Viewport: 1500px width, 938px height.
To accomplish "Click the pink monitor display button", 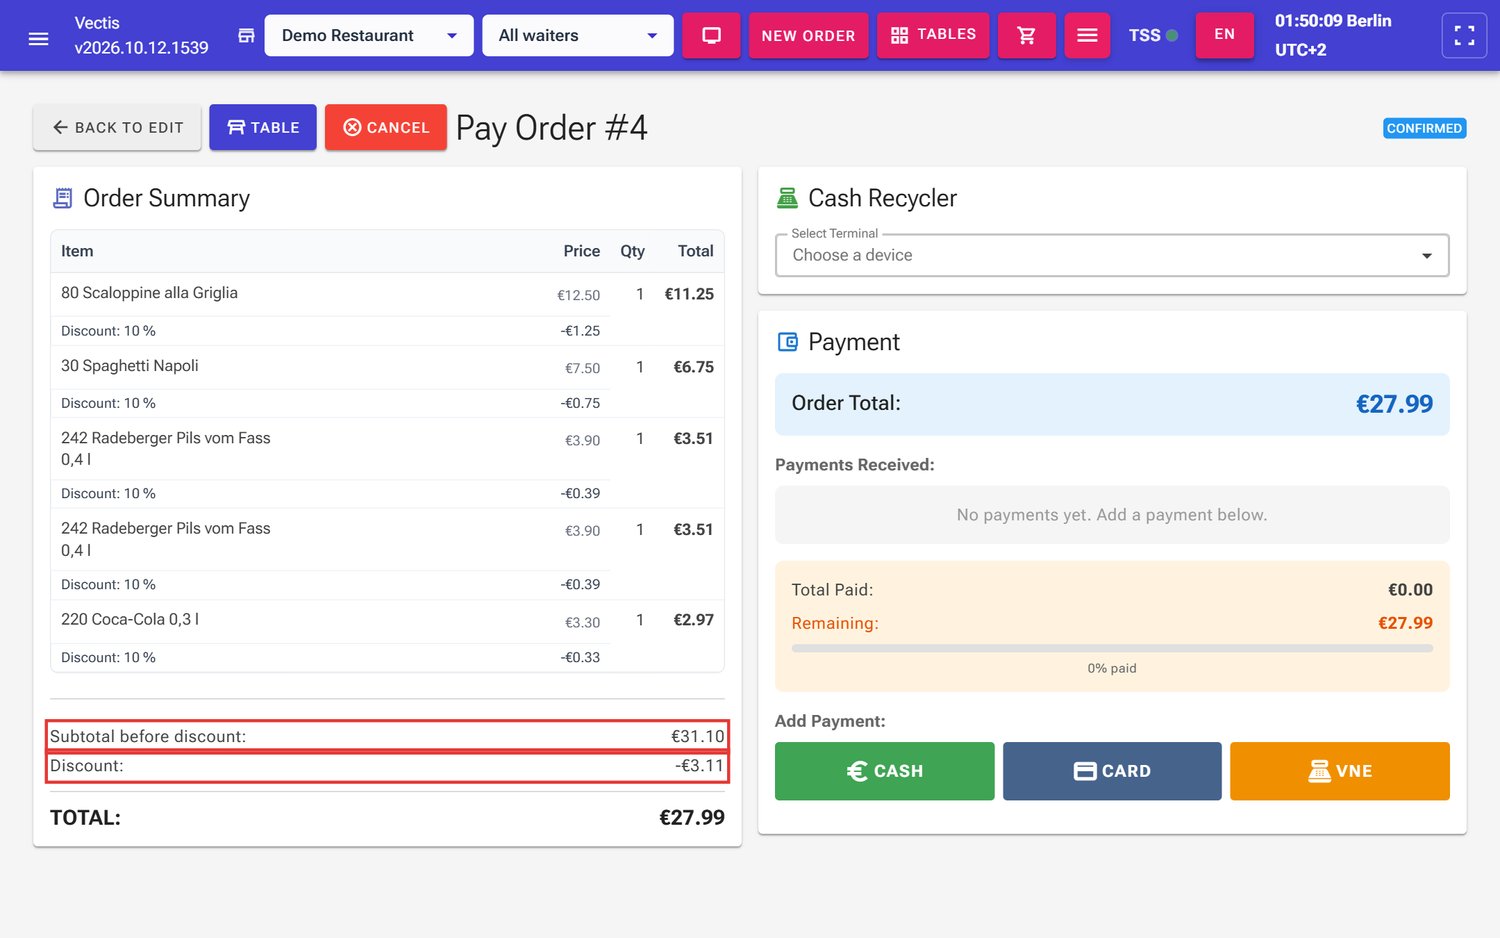I will [x=711, y=36].
